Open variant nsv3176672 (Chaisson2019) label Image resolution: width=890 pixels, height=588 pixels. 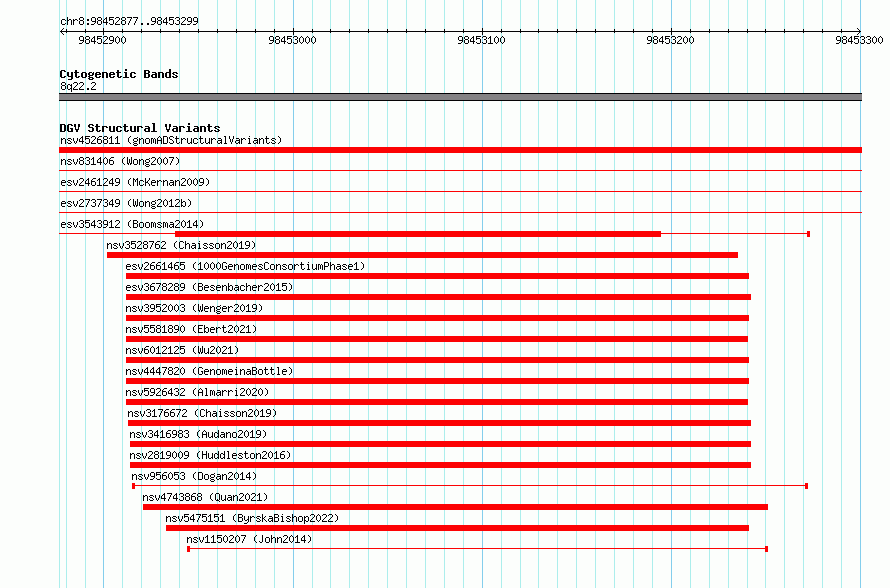pyautogui.click(x=202, y=413)
